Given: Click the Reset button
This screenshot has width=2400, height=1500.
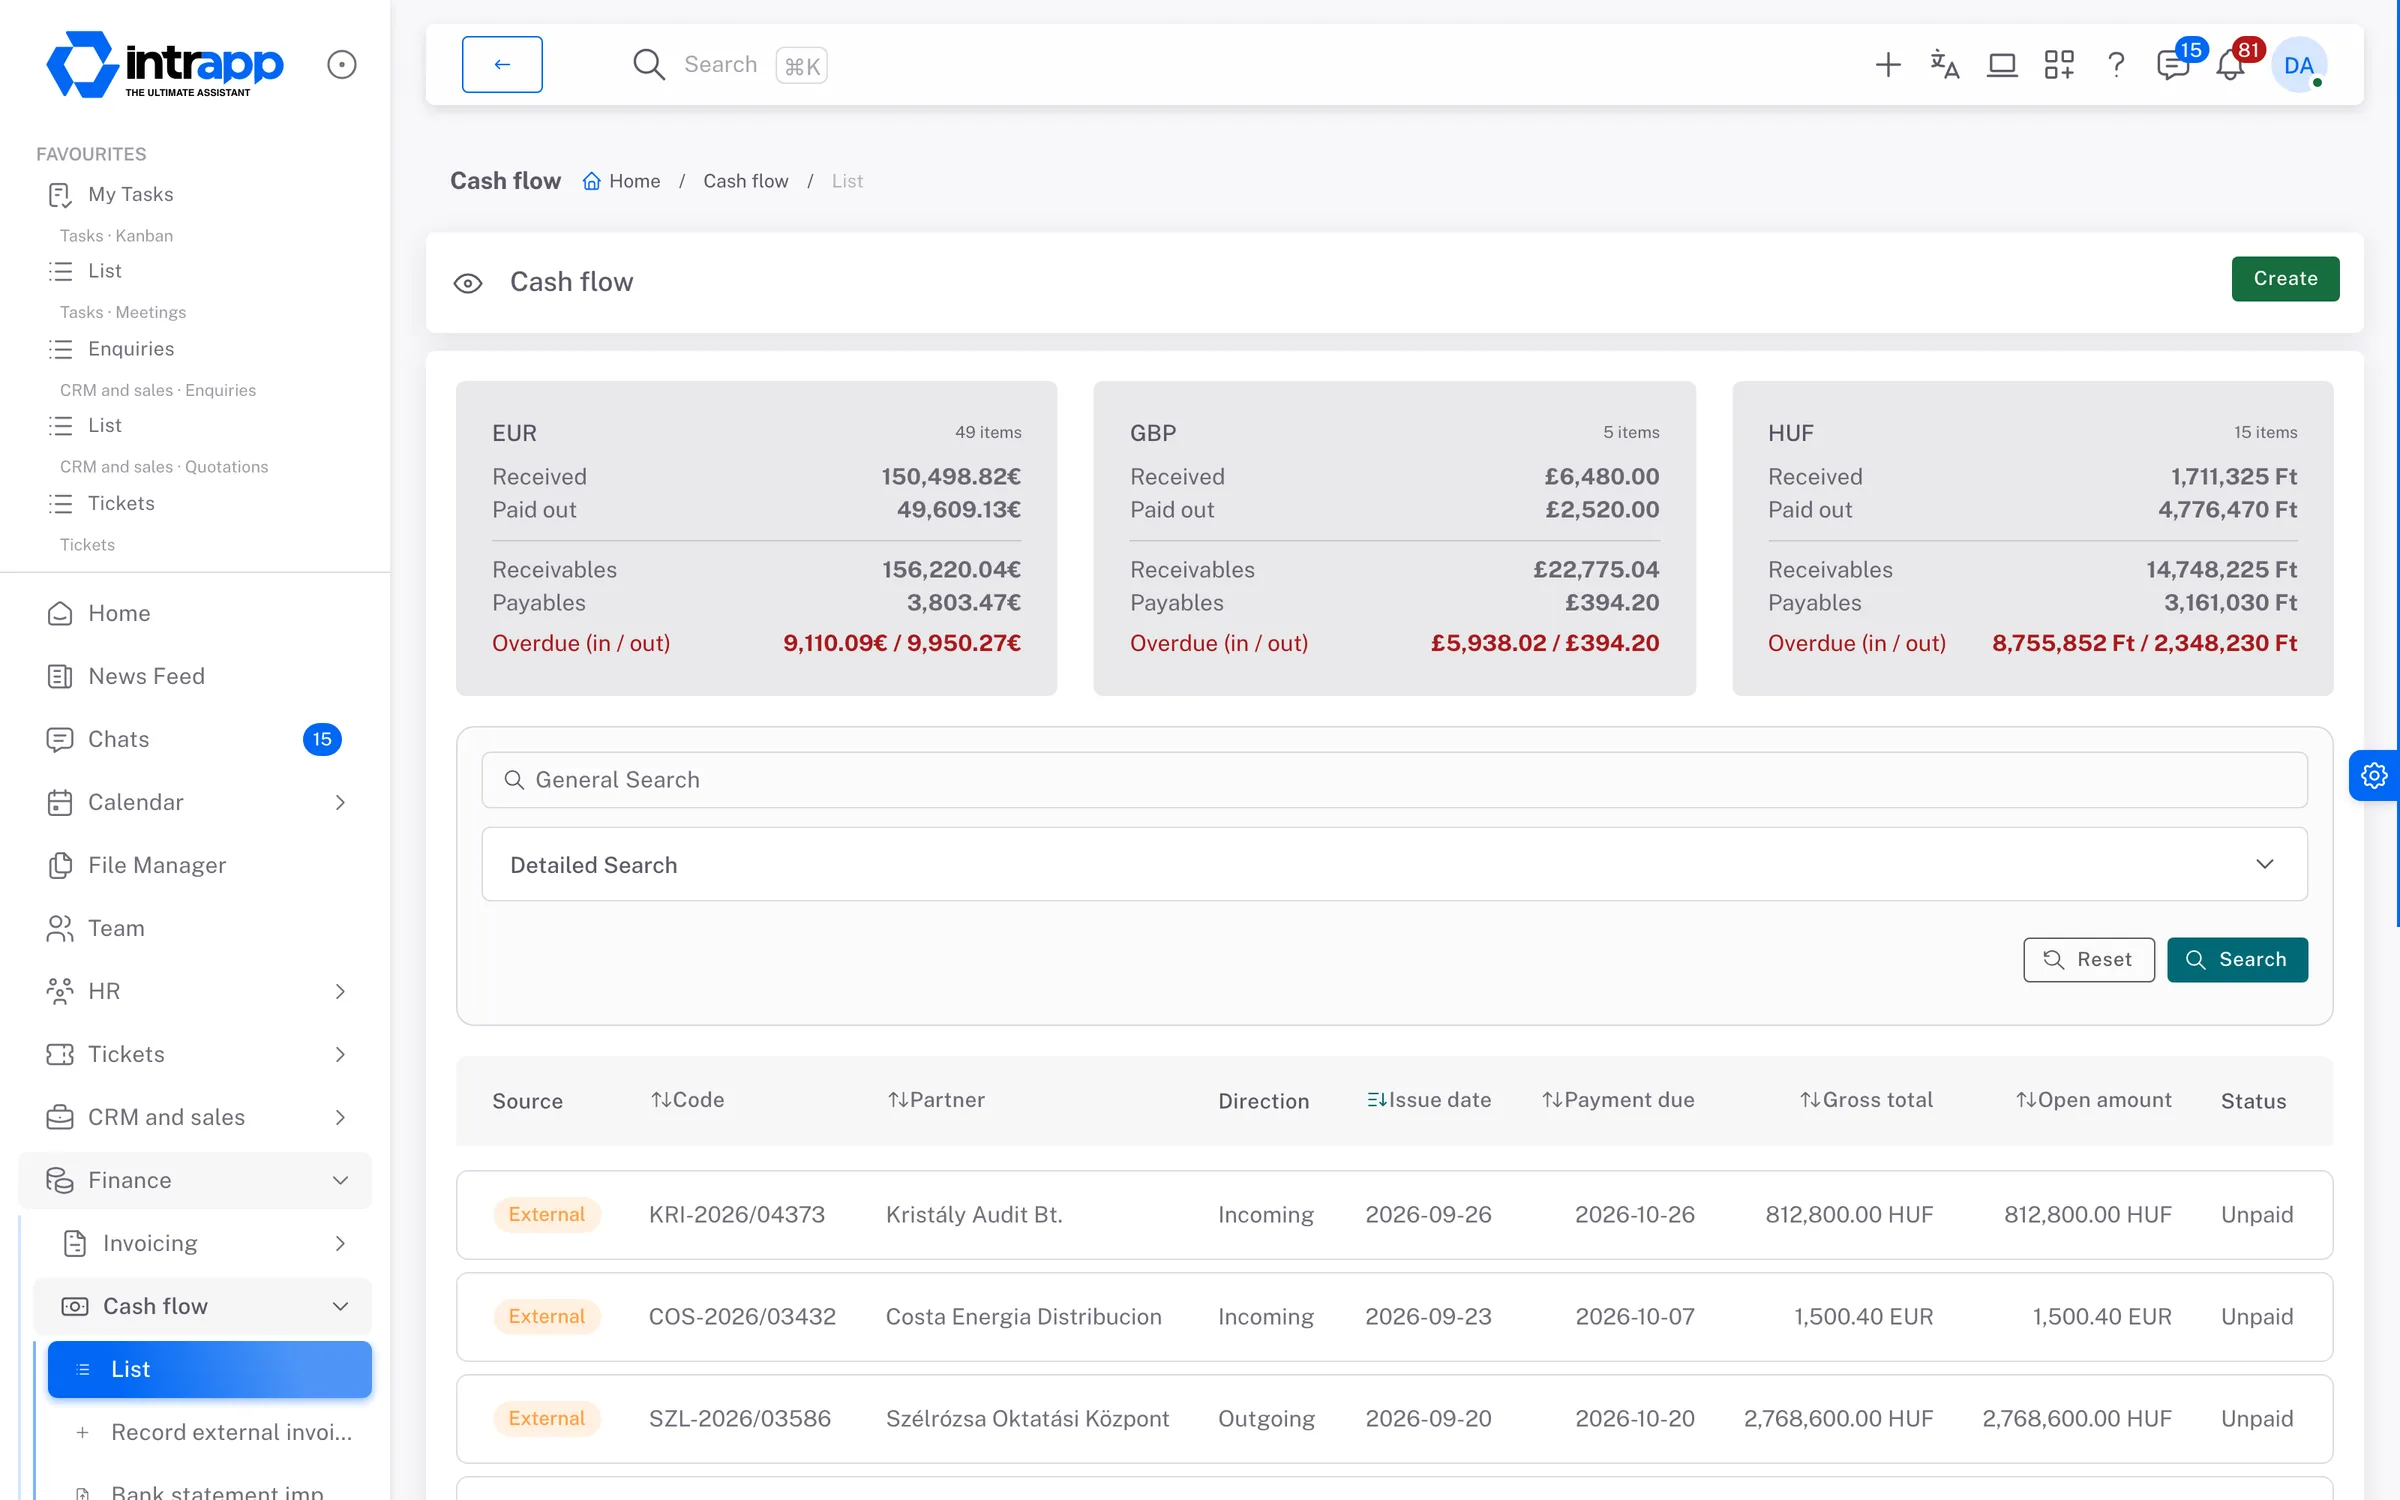Looking at the screenshot, I should click(2088, 959).
